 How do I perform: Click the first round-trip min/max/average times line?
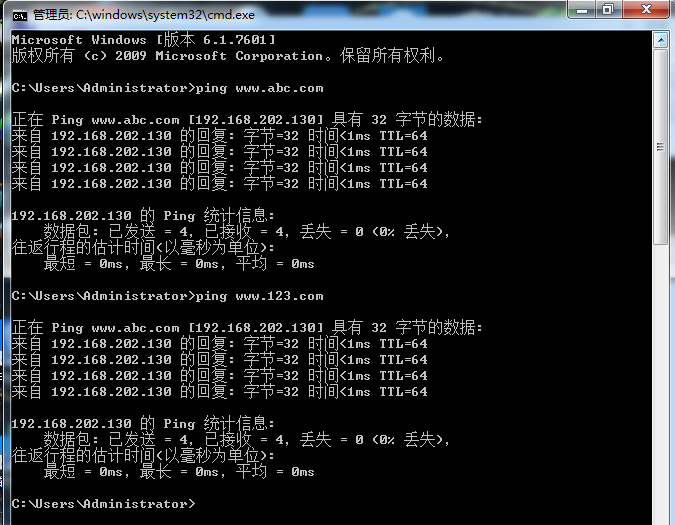[x=179, y=264]
